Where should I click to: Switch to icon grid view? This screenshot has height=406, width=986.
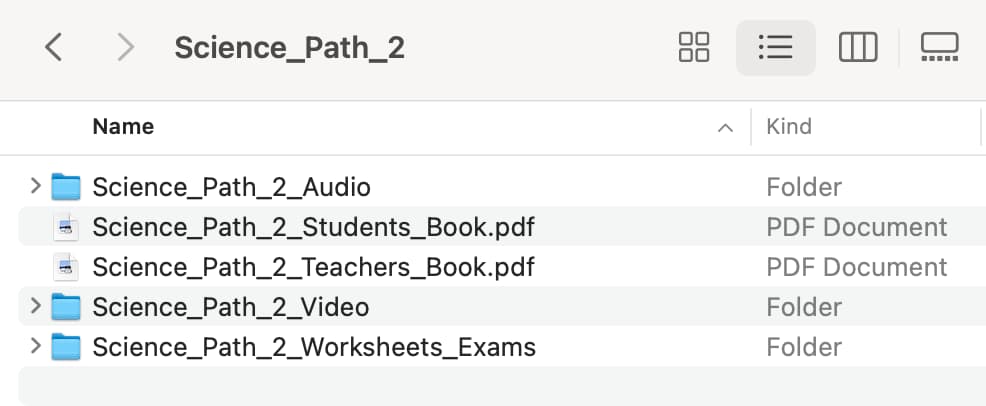point(694,48)
